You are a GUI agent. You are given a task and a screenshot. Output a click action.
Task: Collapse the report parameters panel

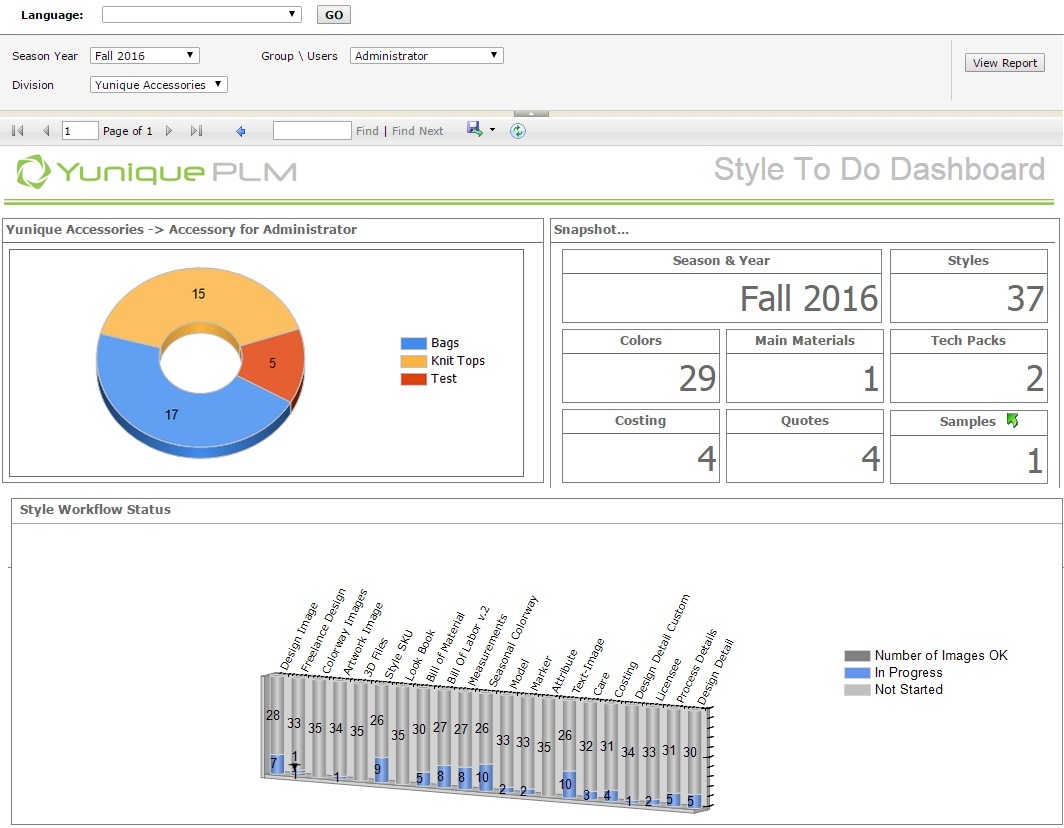pyautogui.click(x=531, y=113)
